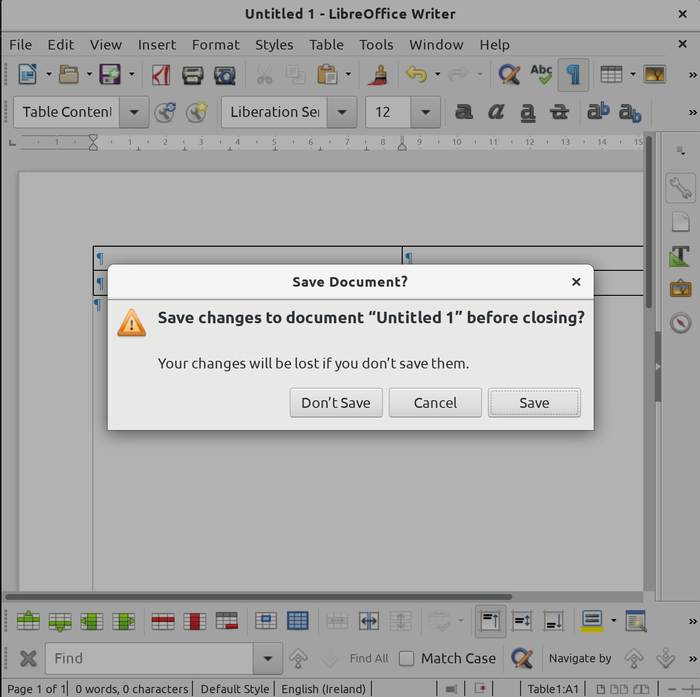Click the Split Cells icon

click(x=369, y=621)
